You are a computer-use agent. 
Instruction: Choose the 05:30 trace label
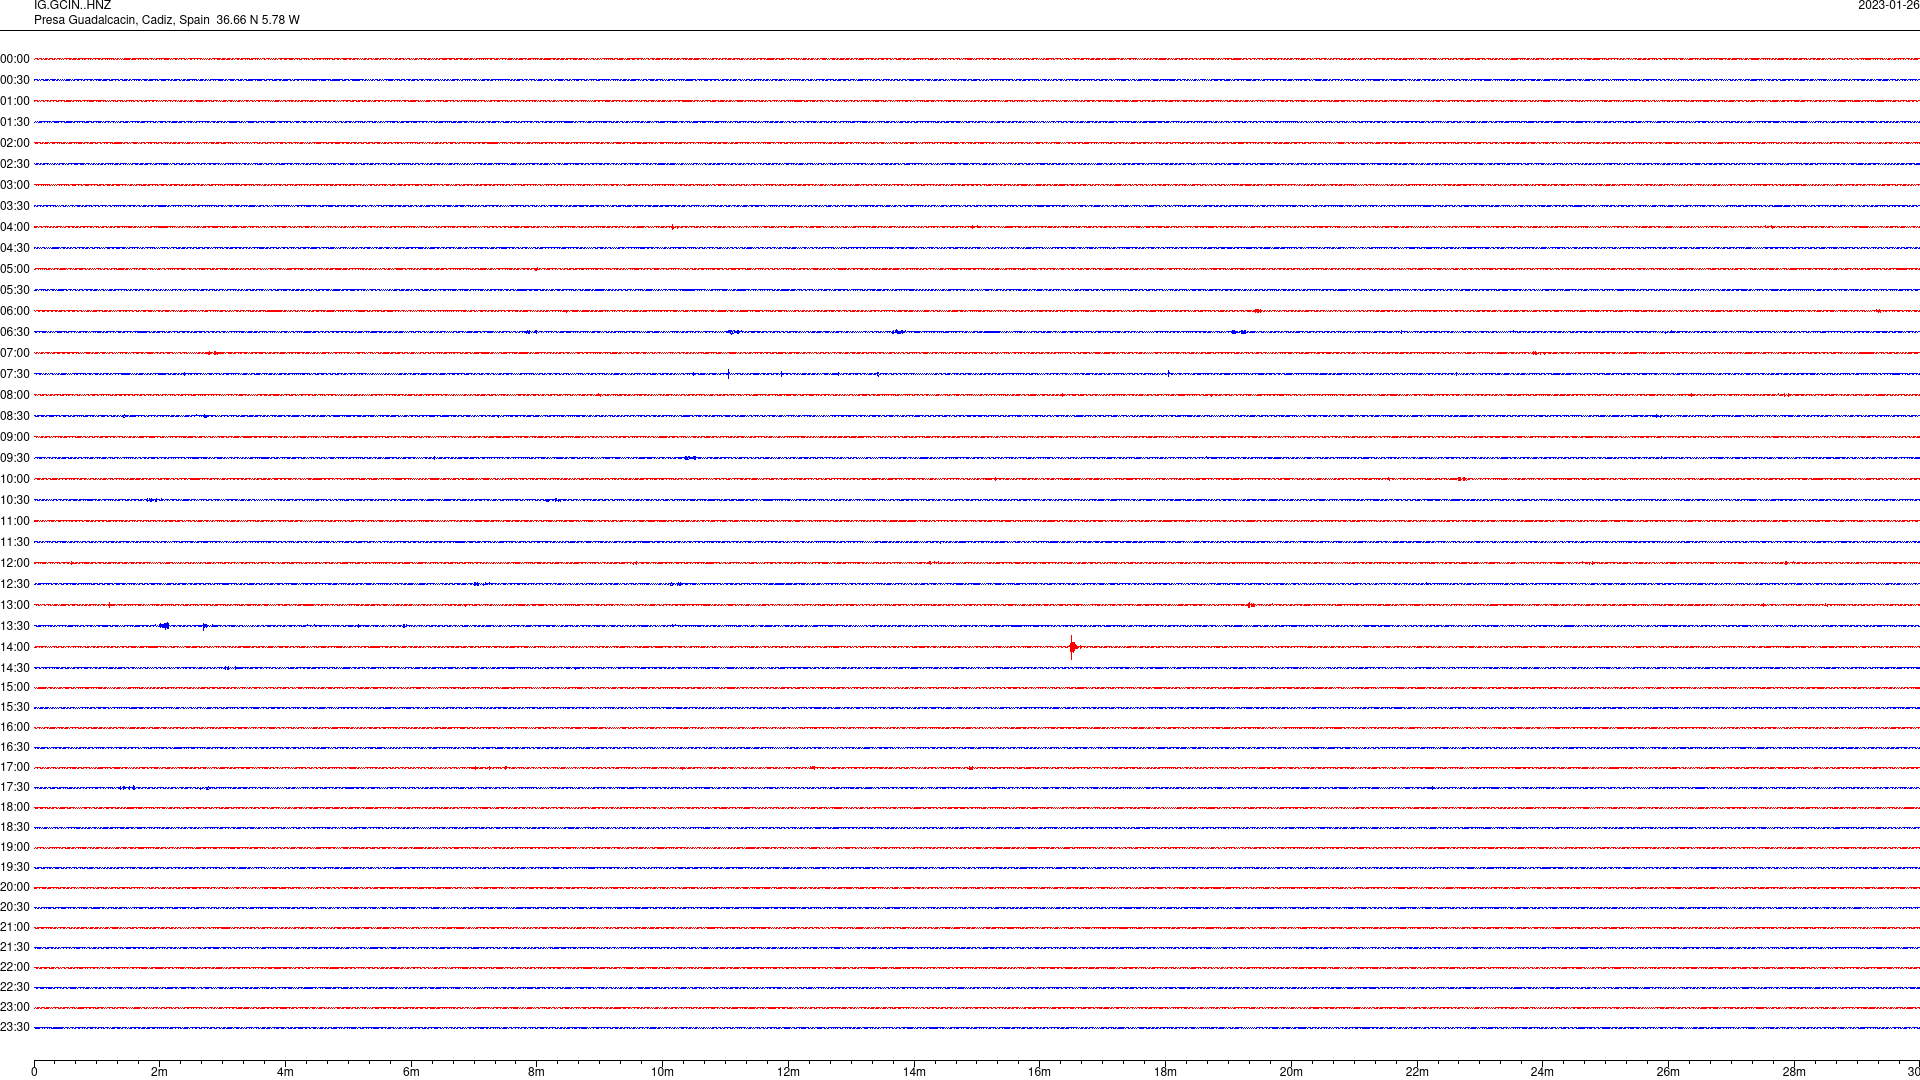coord(15,290)
